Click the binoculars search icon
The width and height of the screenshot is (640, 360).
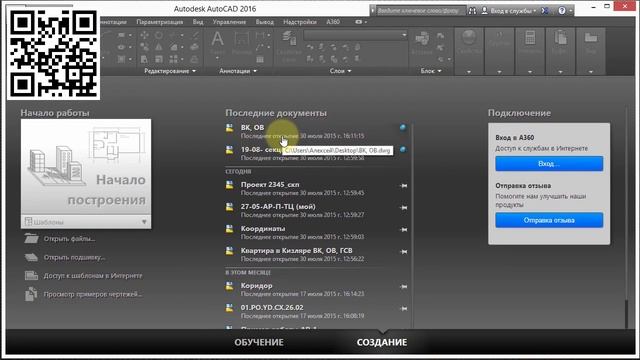[472, 11]
